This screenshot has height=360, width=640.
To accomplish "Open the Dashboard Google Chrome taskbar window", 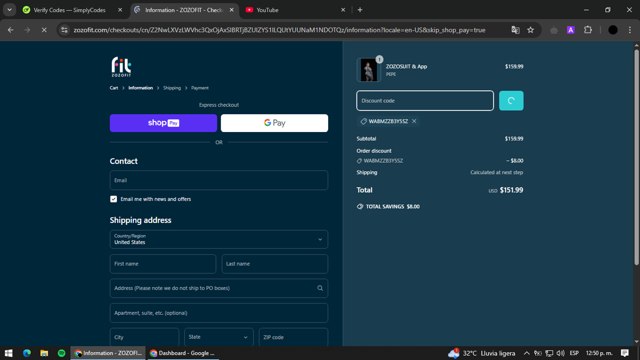I will 182,353.
